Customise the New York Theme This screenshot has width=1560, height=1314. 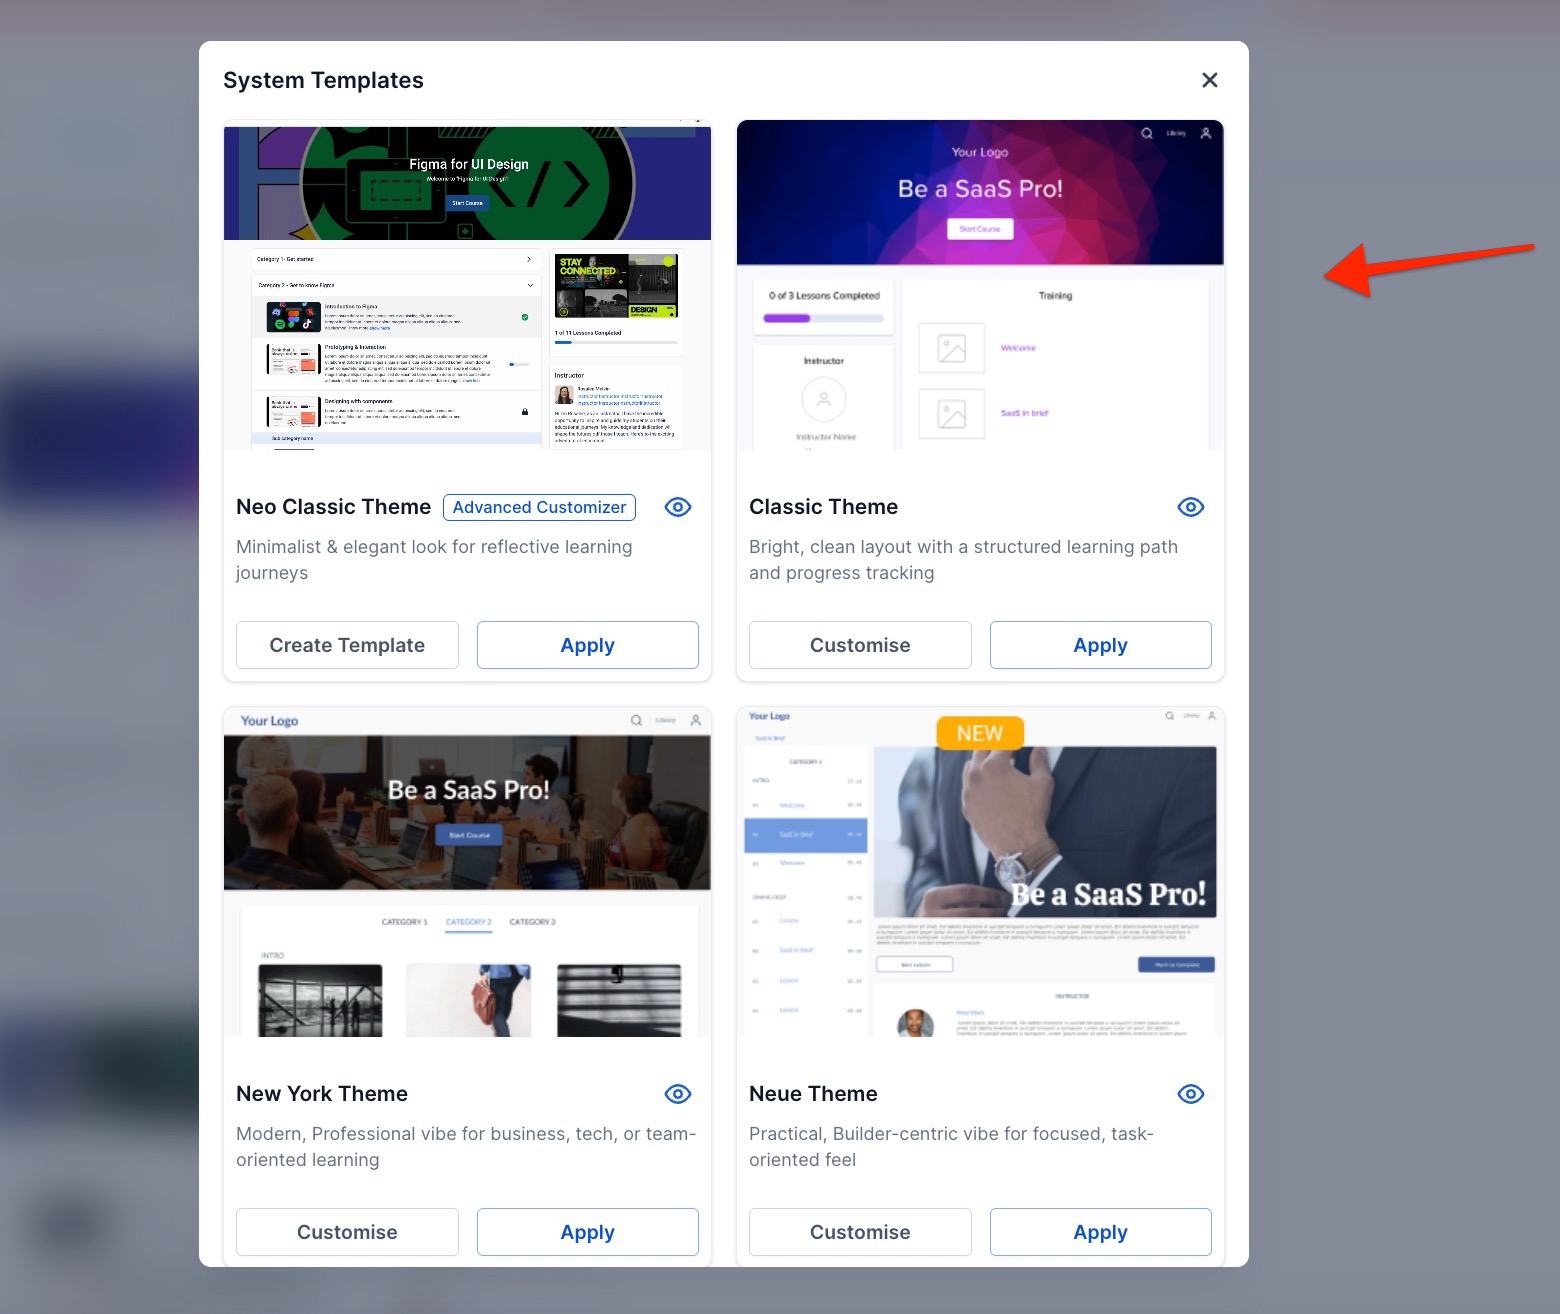(x=347, y=1232)
